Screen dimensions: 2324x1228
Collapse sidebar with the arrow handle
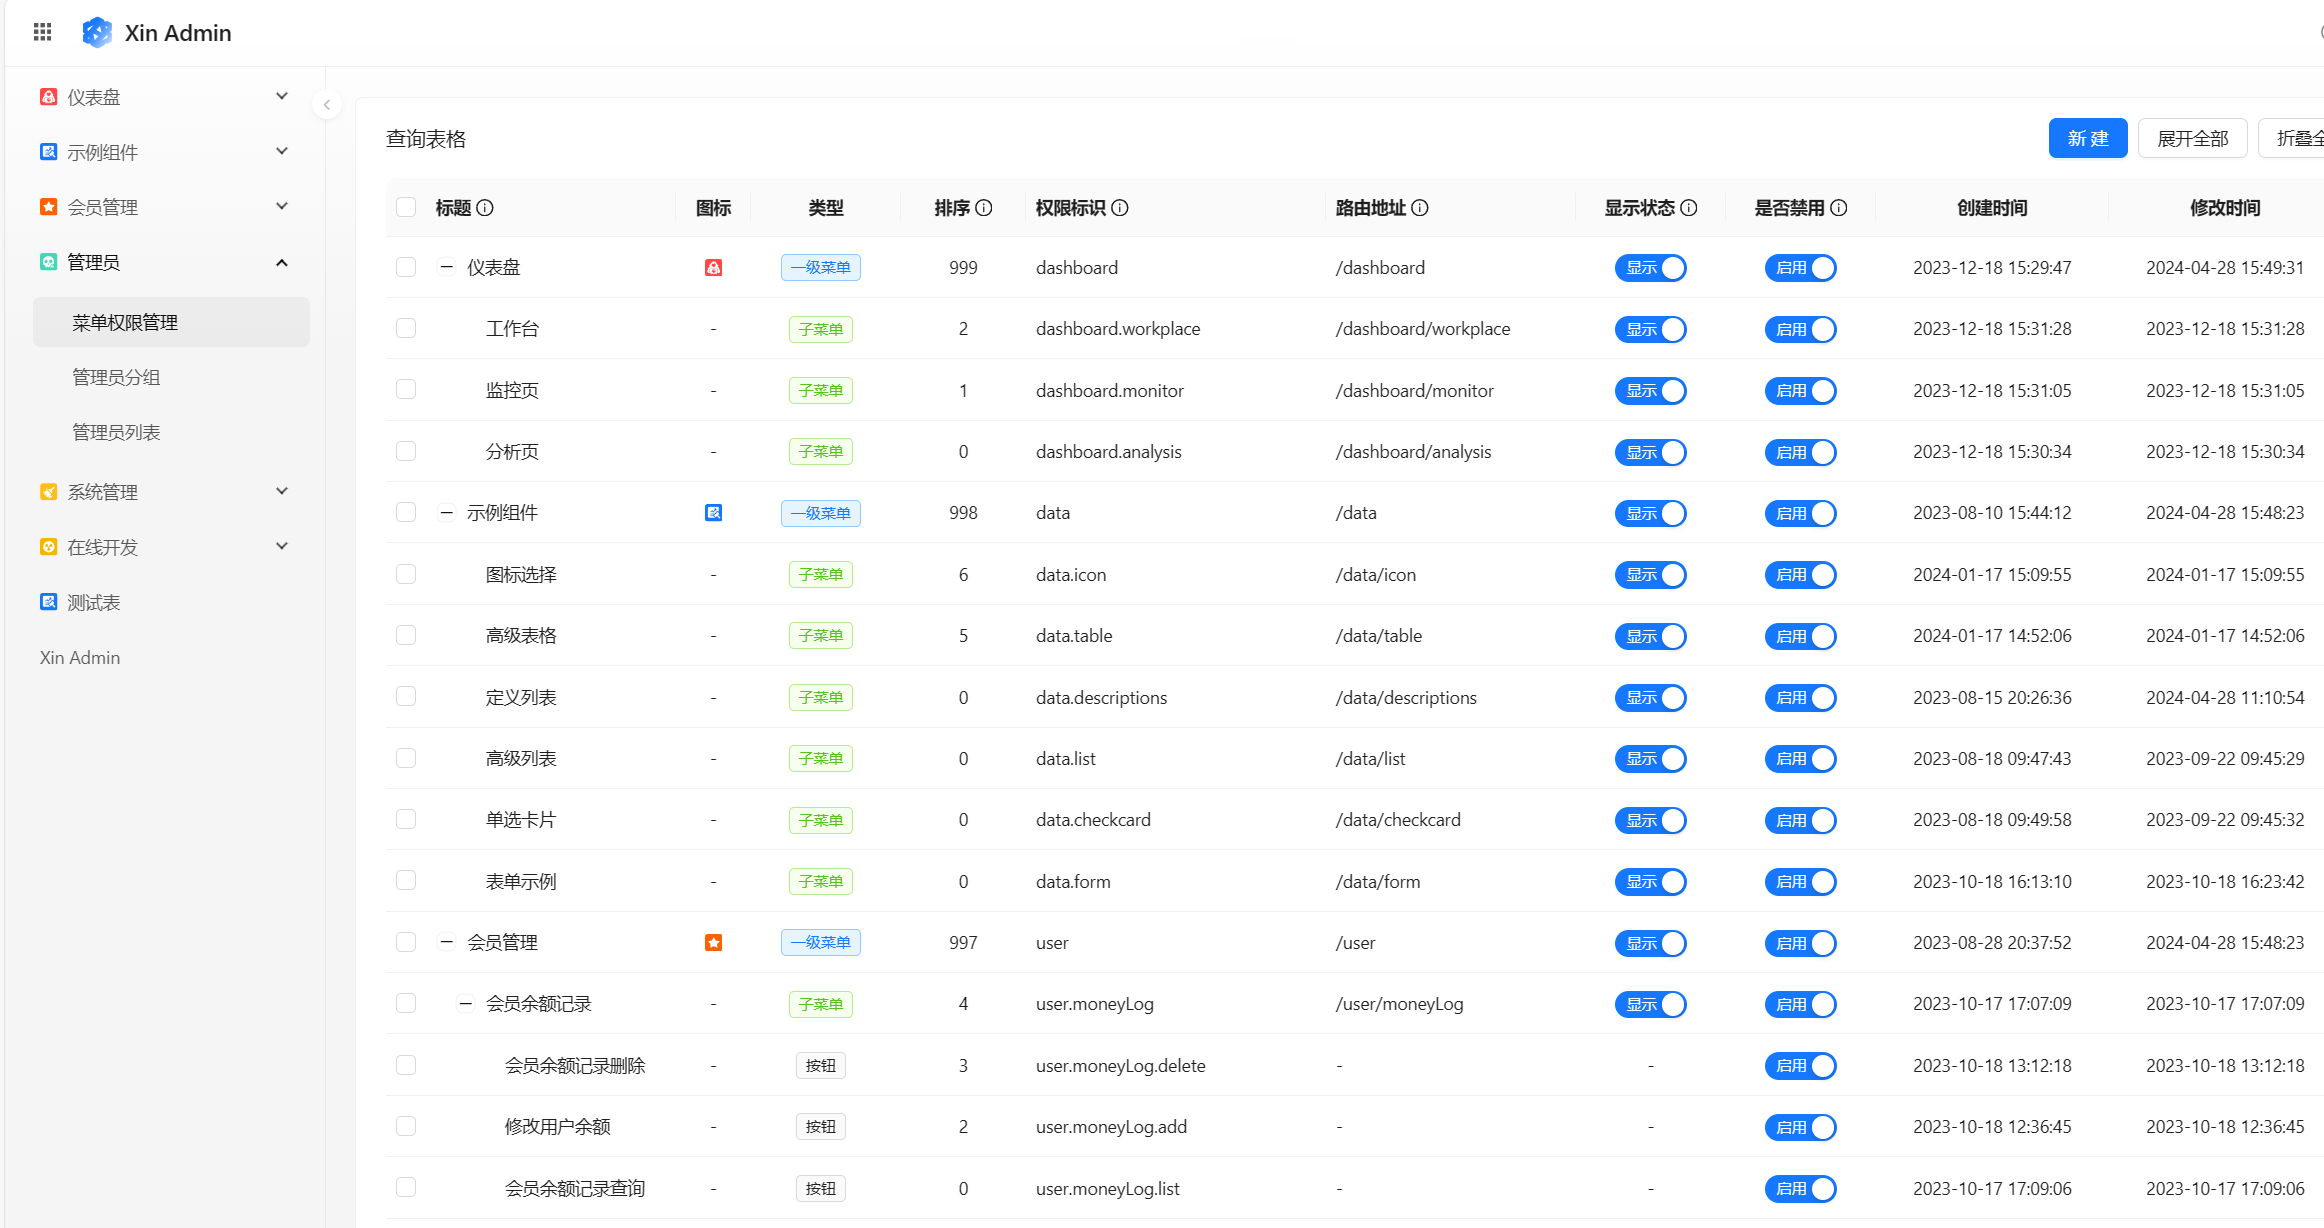[x=327, y=104]
